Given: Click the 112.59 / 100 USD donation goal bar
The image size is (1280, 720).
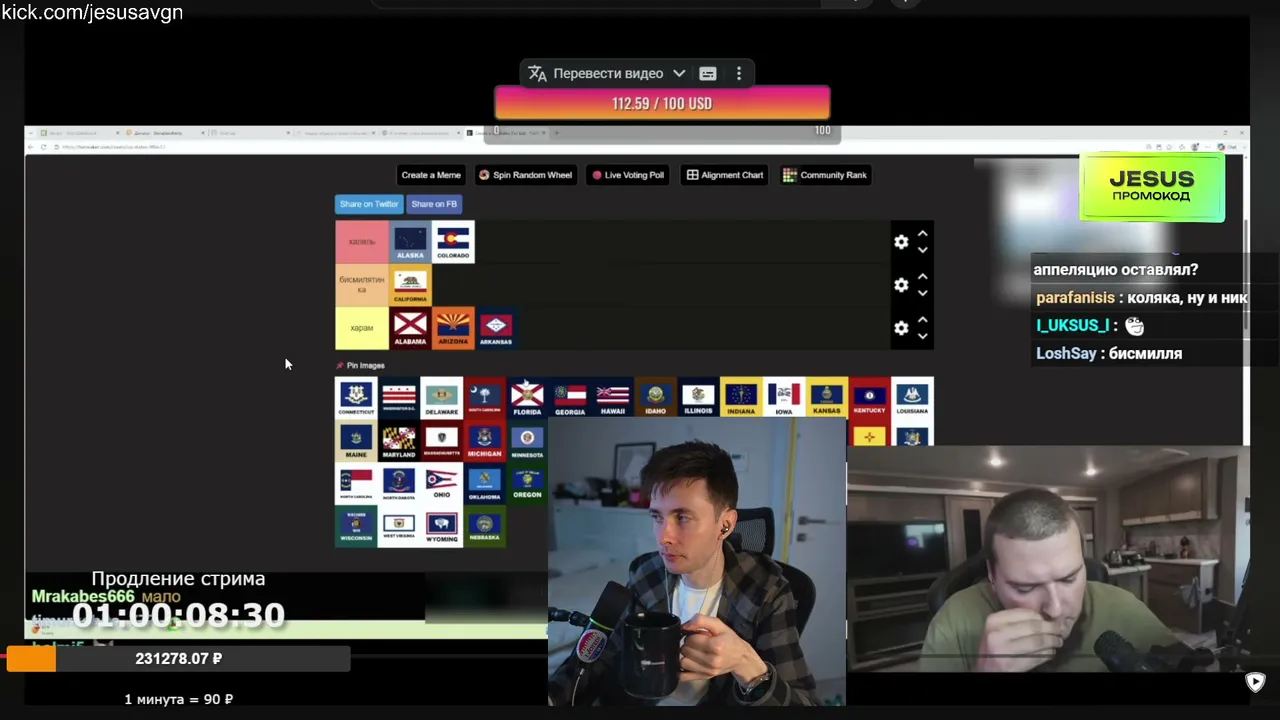Looking at the screenshot, I should (662, 103).
